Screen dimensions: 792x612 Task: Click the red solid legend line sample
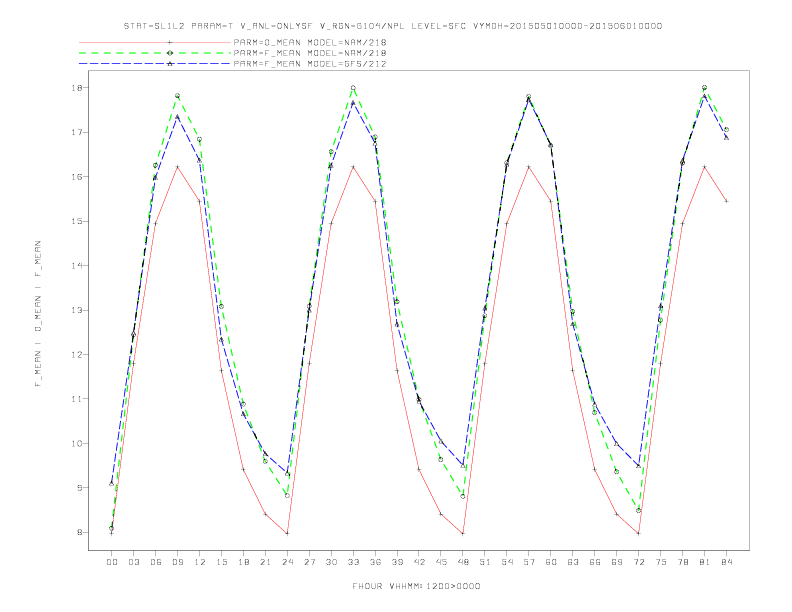(155, 42)
